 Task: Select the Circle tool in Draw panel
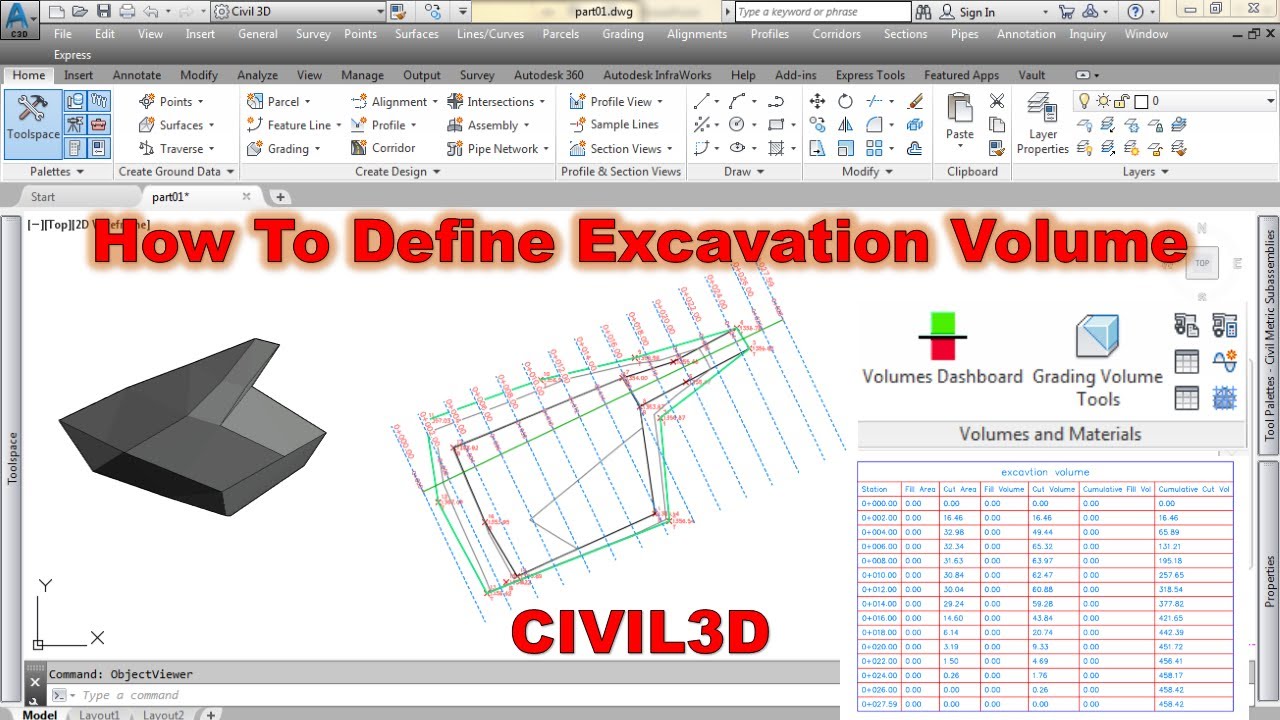(737, 124)
